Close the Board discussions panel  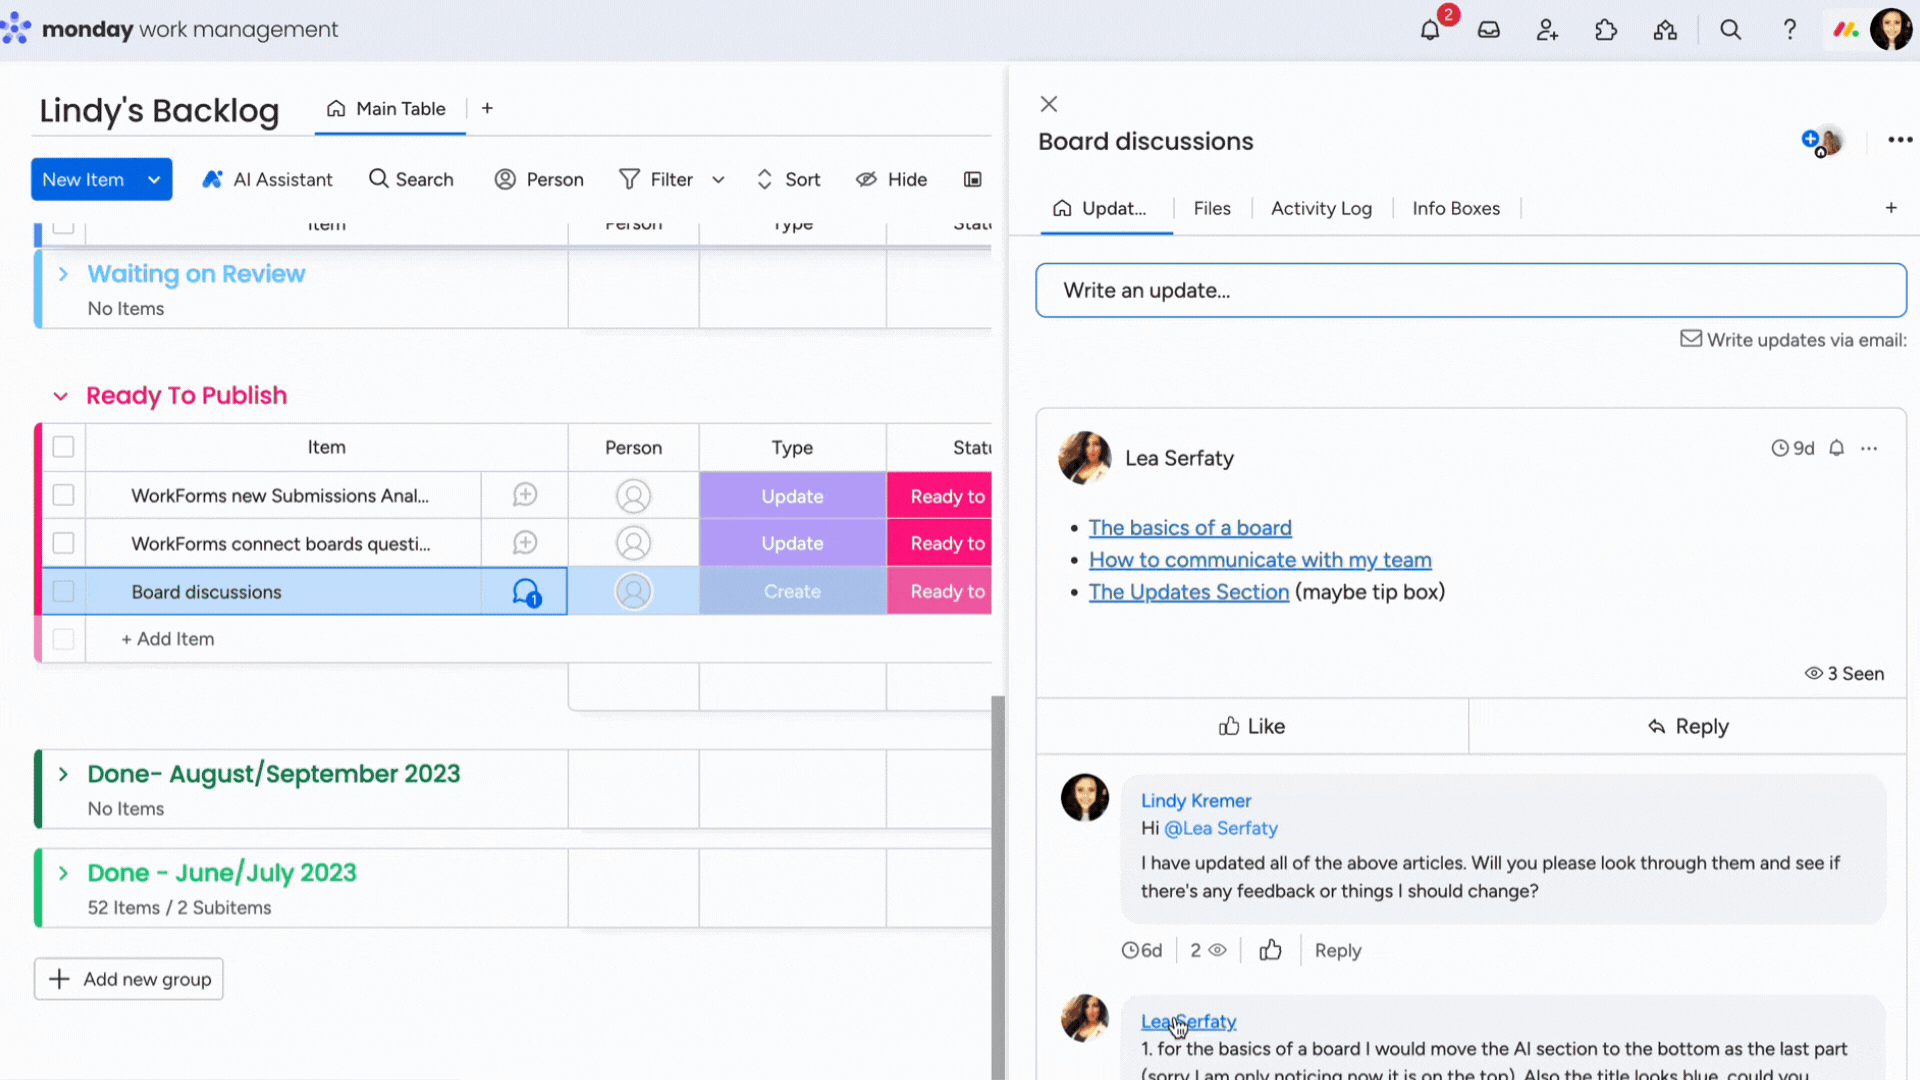coord(1049,104)
